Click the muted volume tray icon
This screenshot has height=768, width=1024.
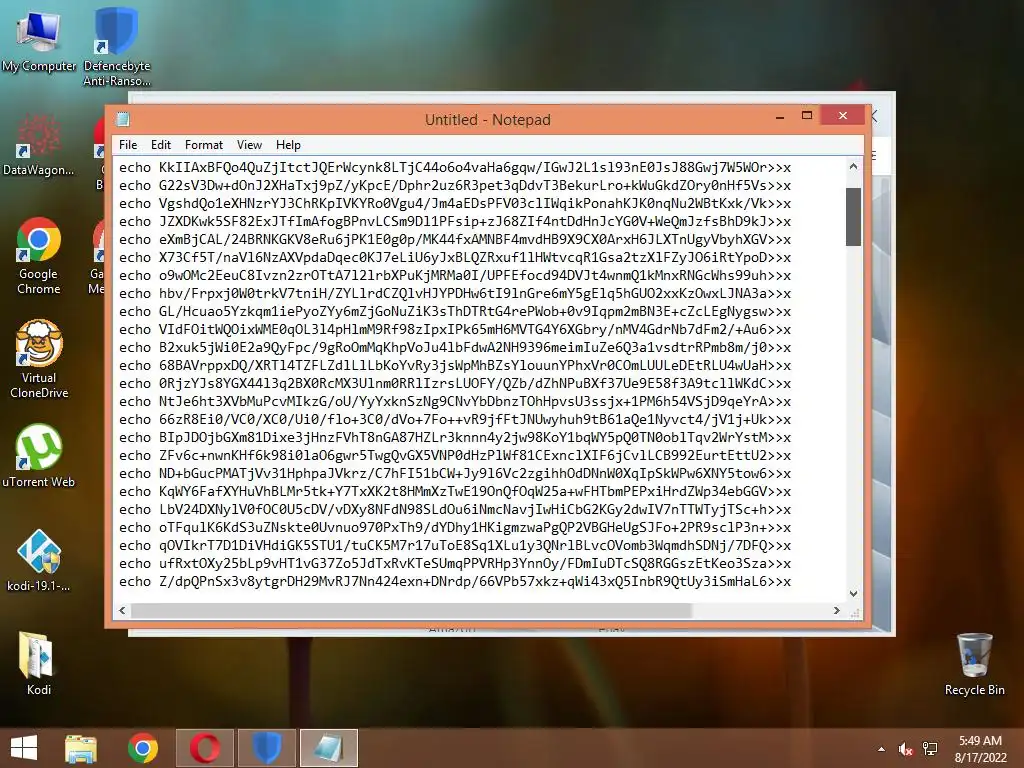coord(905,749)
